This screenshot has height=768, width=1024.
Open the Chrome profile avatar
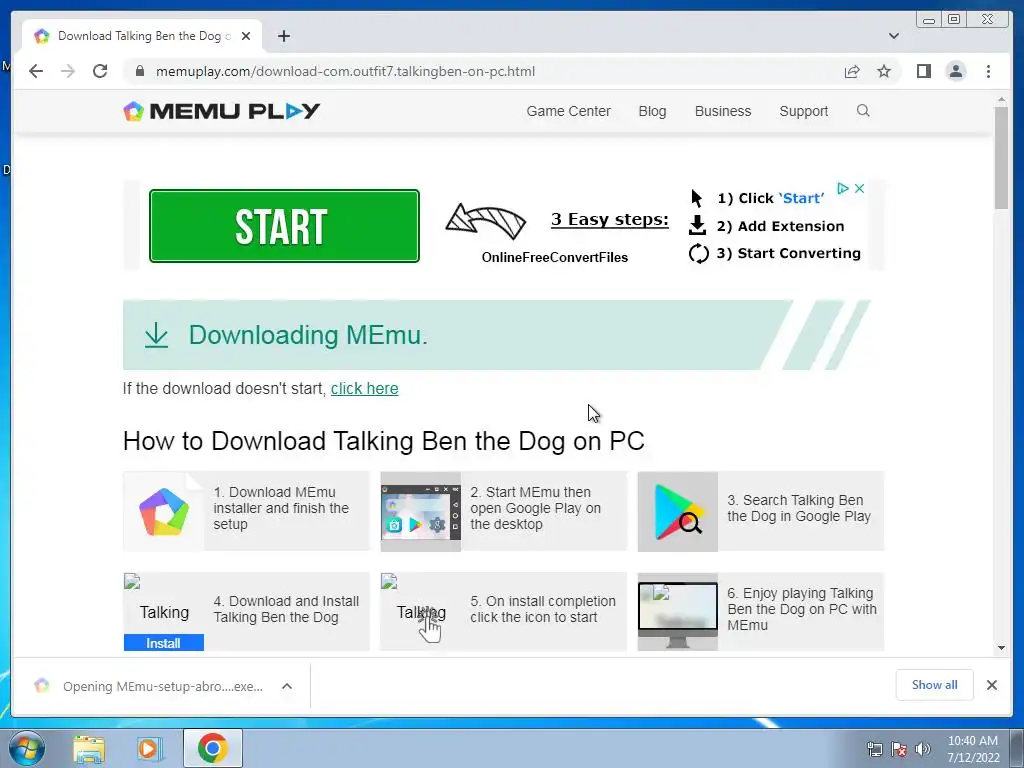pyautogui.click(x=955, y=71)
